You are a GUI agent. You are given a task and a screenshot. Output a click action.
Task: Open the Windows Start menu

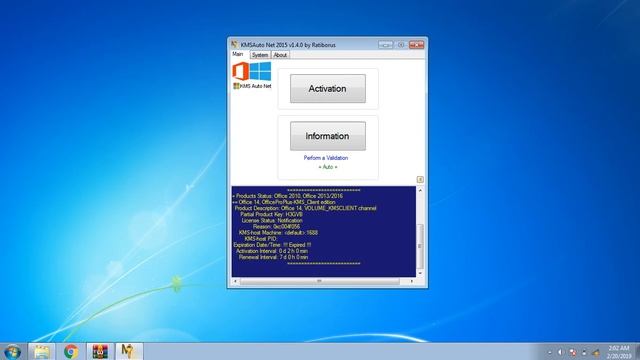click(x=12, y=351)
